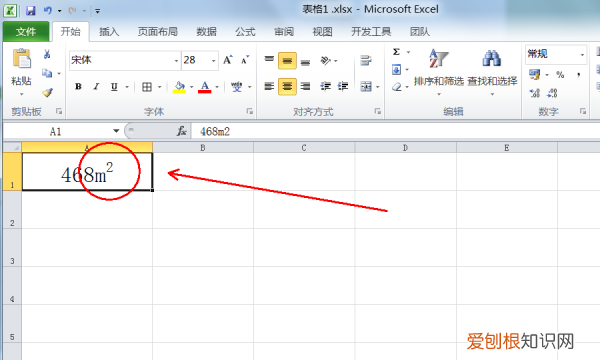Viewport: 600px width, 360px height.
Task: Switch to the 插入 Insert tab
Action: tap(109, 32)
